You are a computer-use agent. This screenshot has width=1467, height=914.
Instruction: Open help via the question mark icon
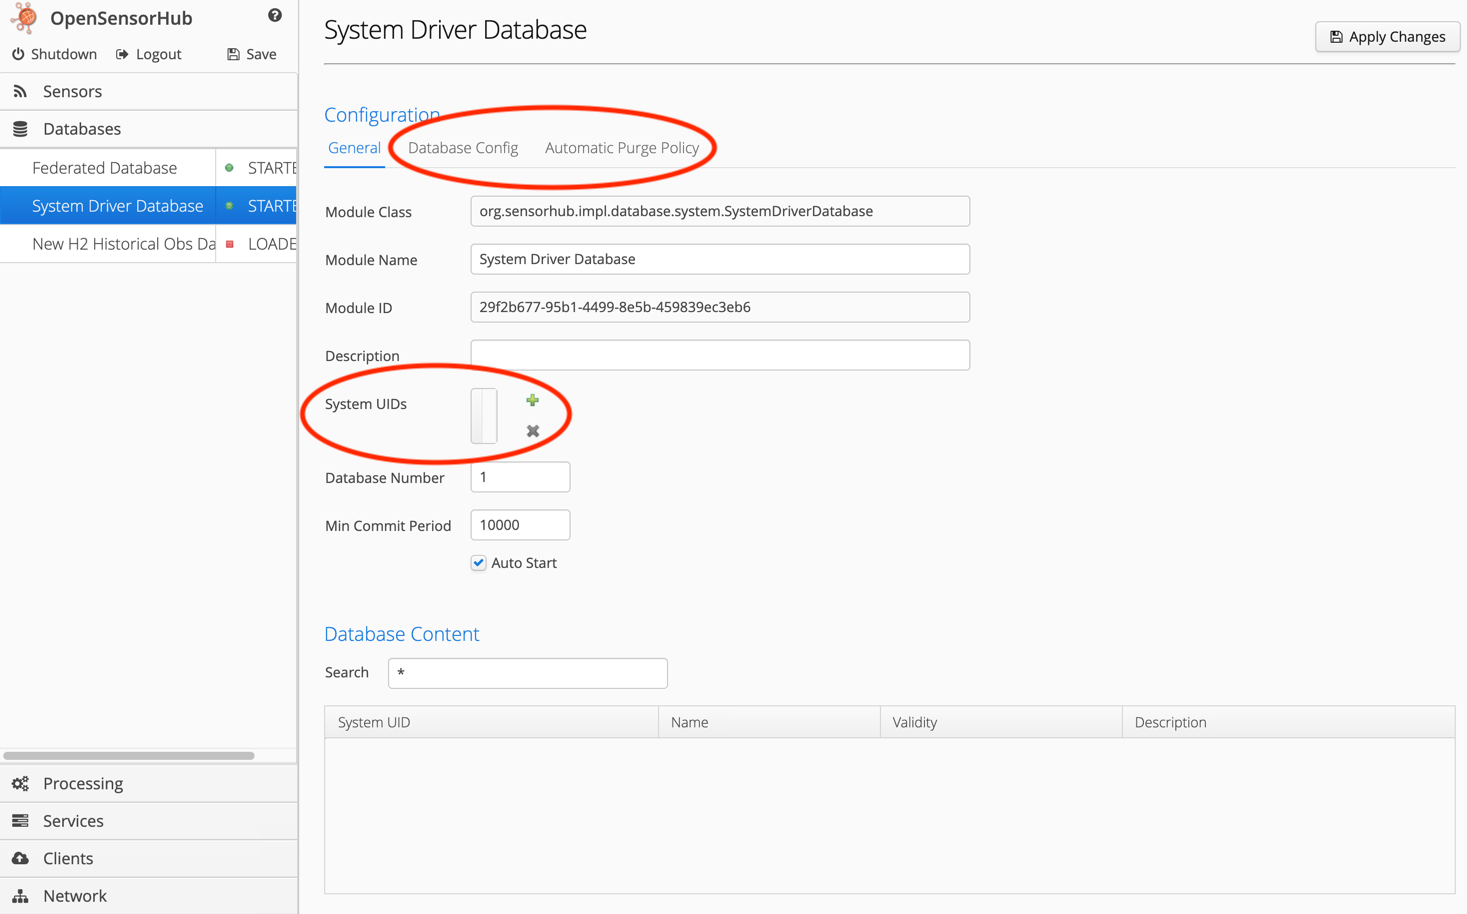(274, 14)
